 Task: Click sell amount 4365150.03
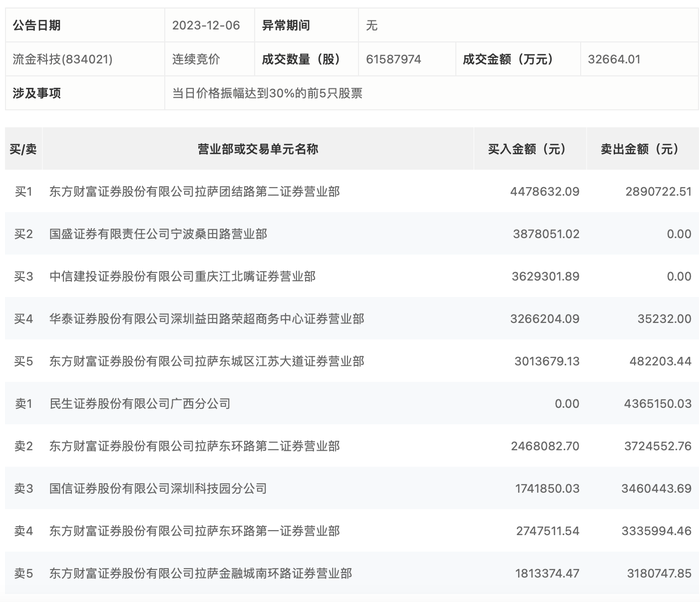(658, 404)
